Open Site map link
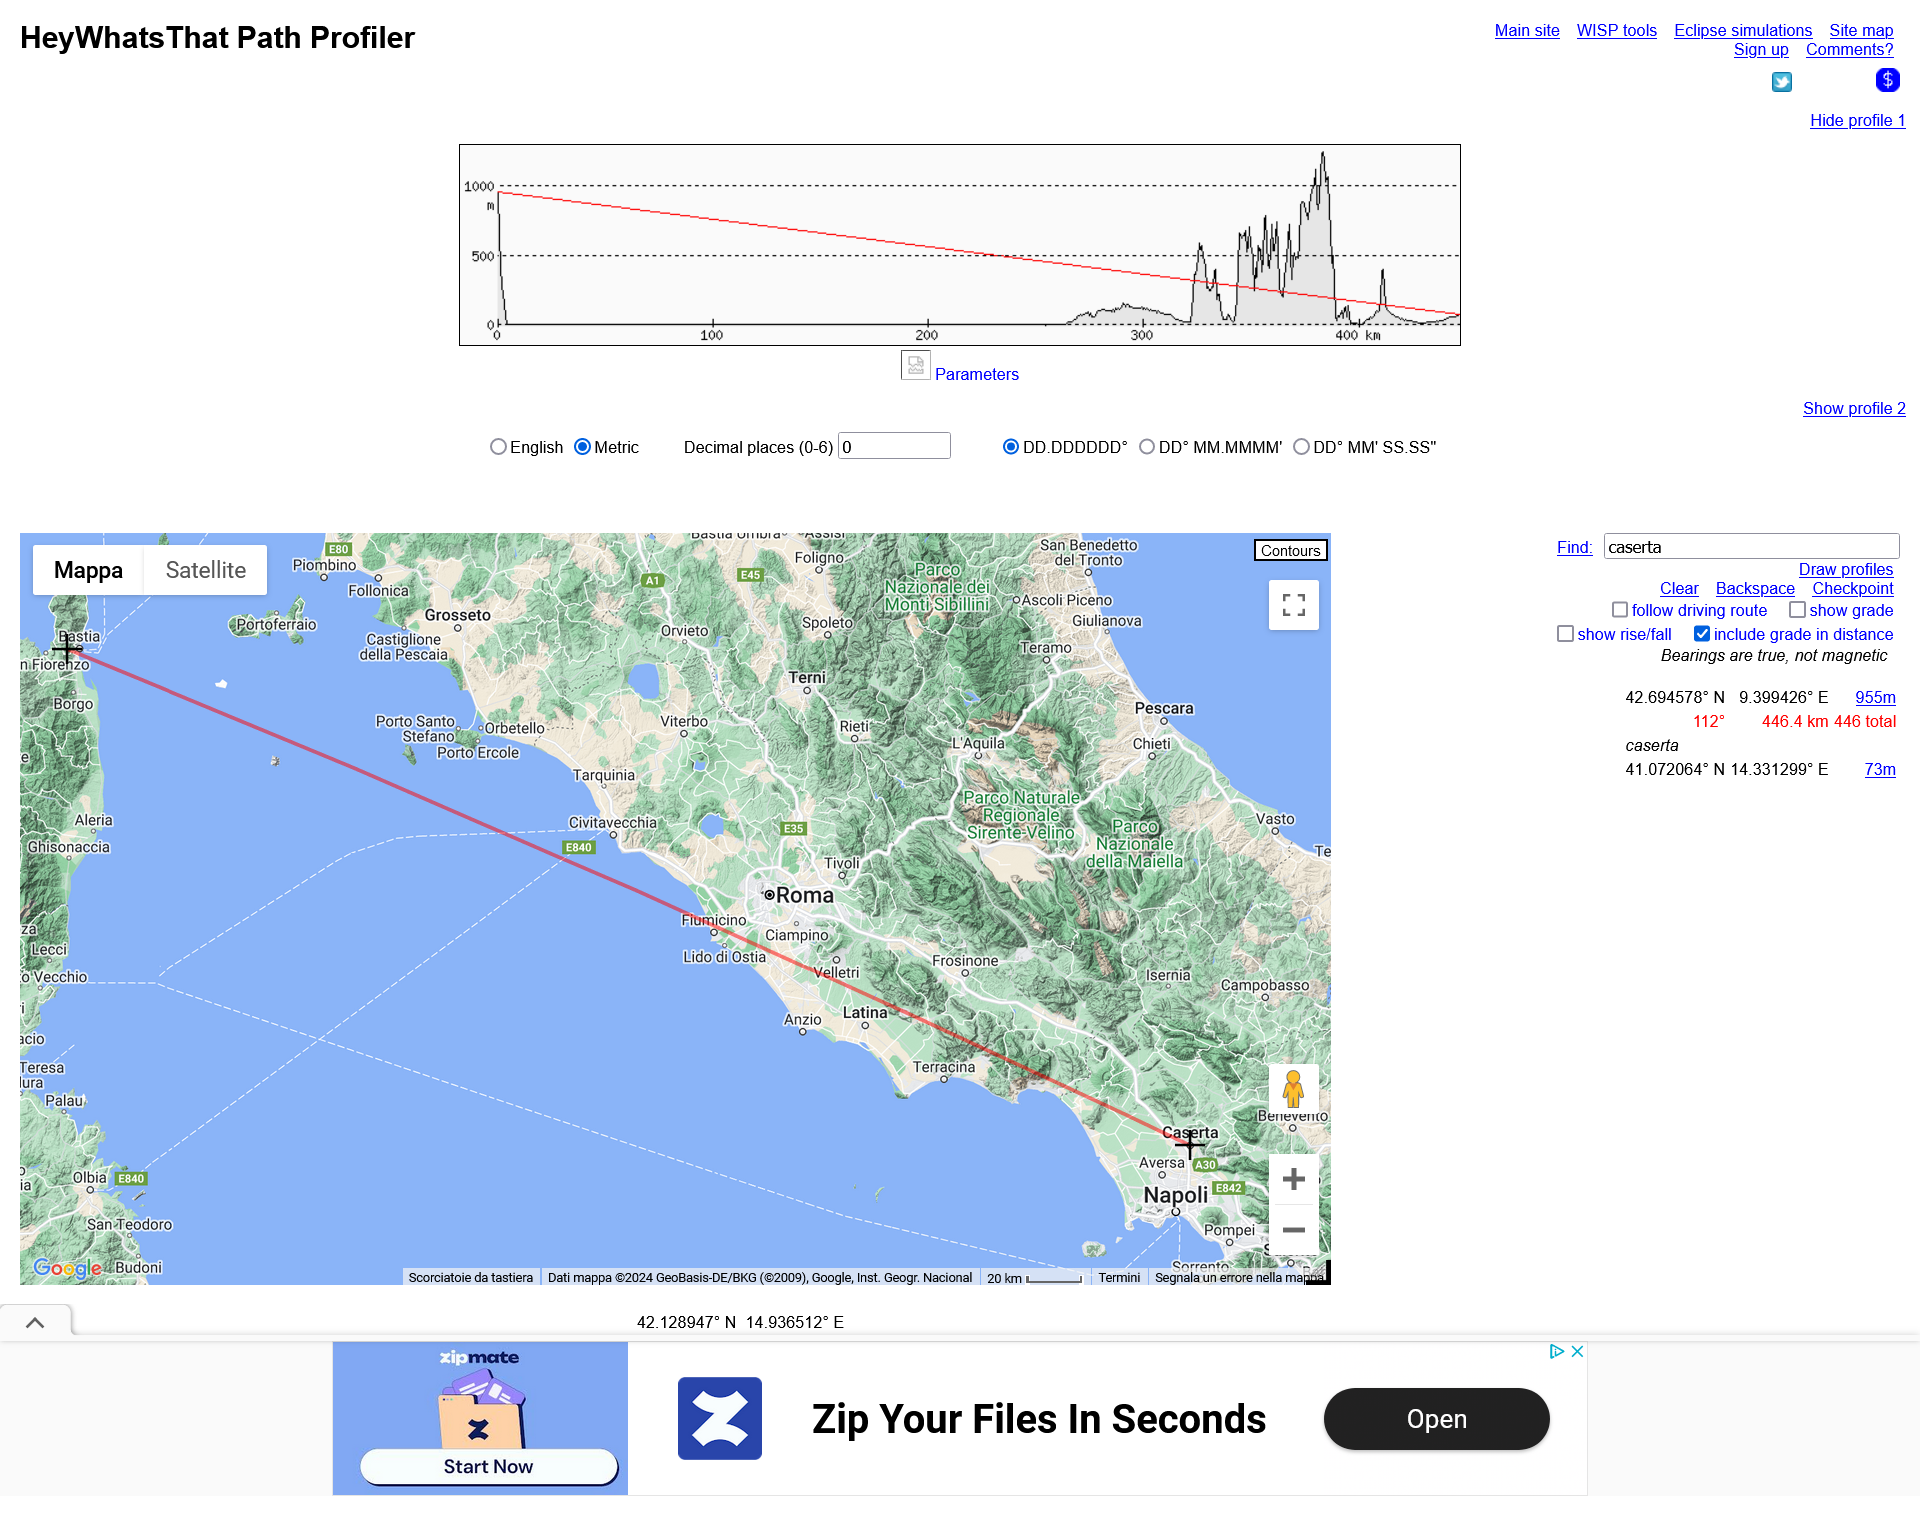Viewport: 1920px width, 1515px height. tap(1861, 31)
